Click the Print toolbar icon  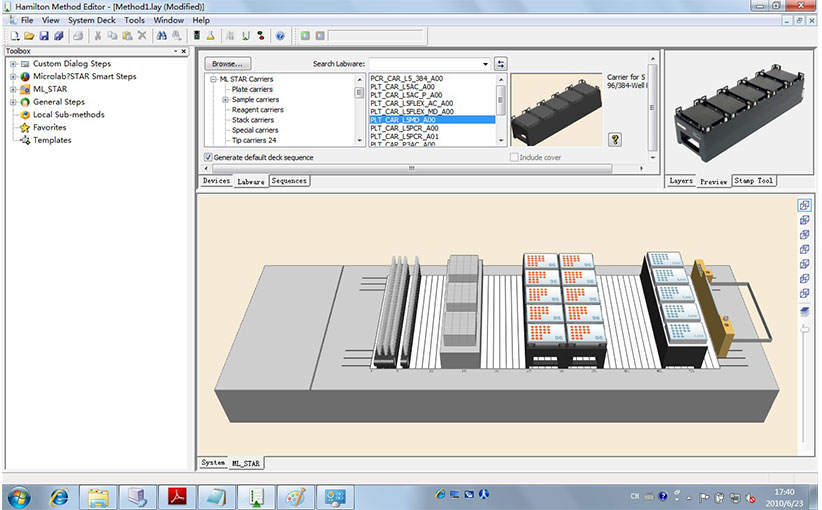(x=78, y=36)
